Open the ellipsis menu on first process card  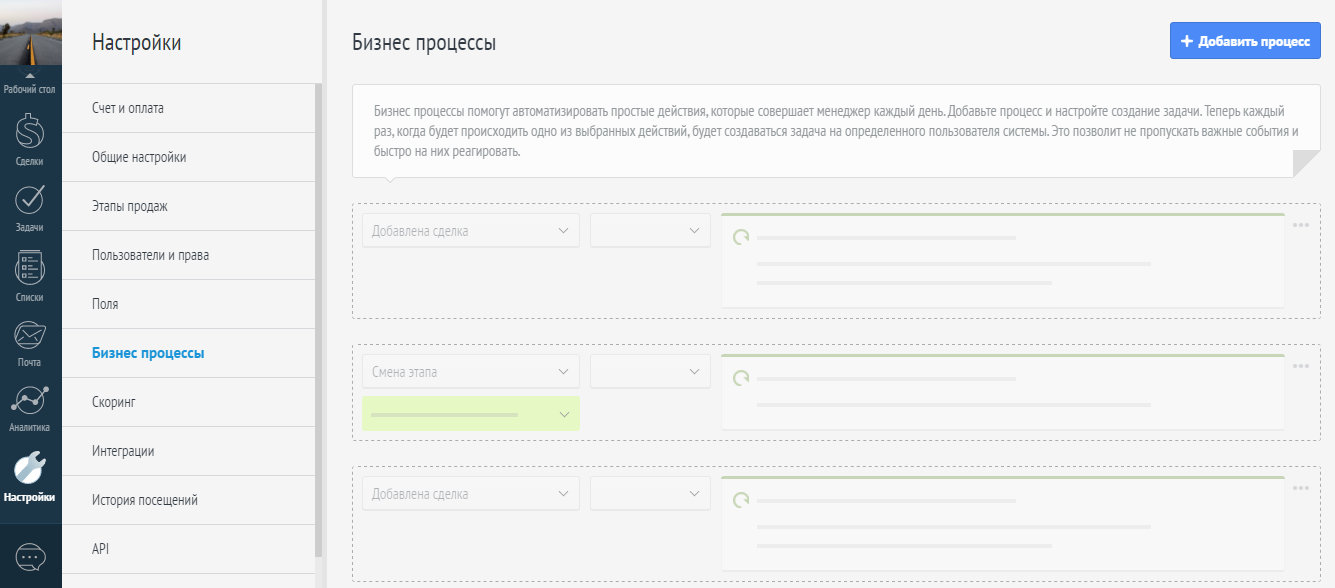point(1300,226)
